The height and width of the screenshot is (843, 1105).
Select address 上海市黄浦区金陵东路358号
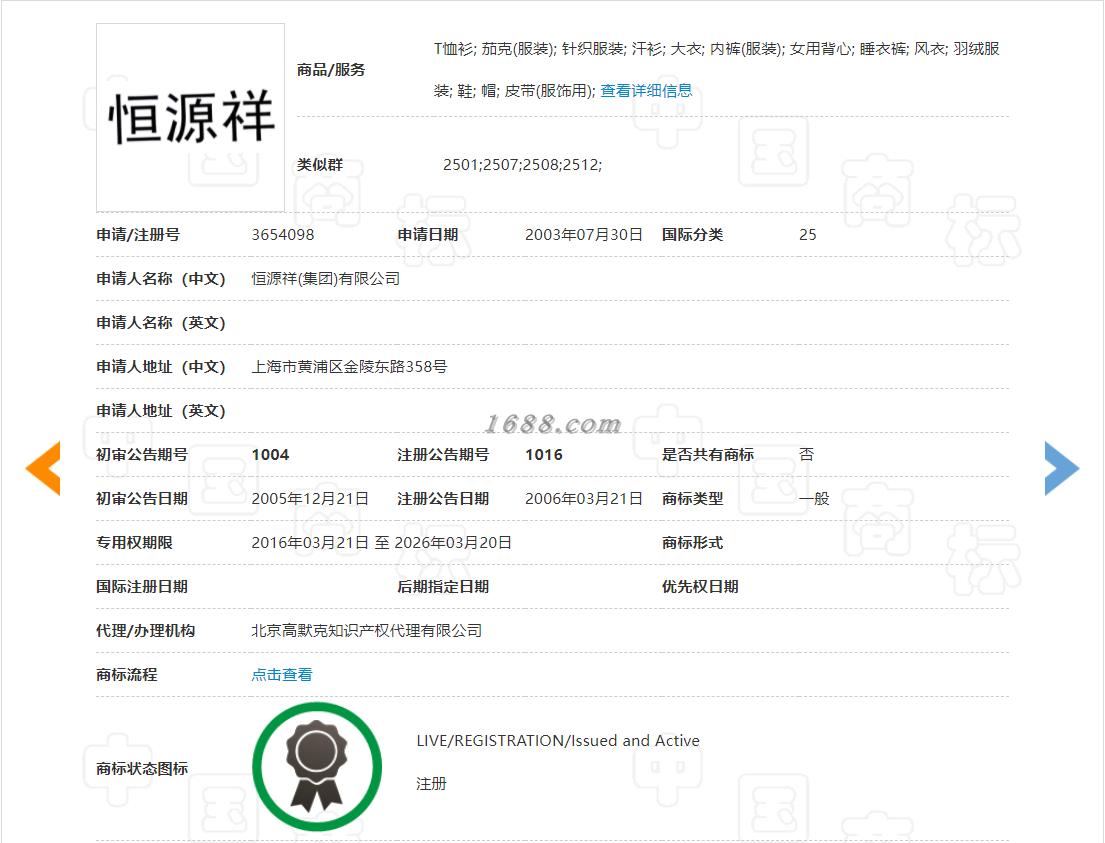tap(349, 367)
